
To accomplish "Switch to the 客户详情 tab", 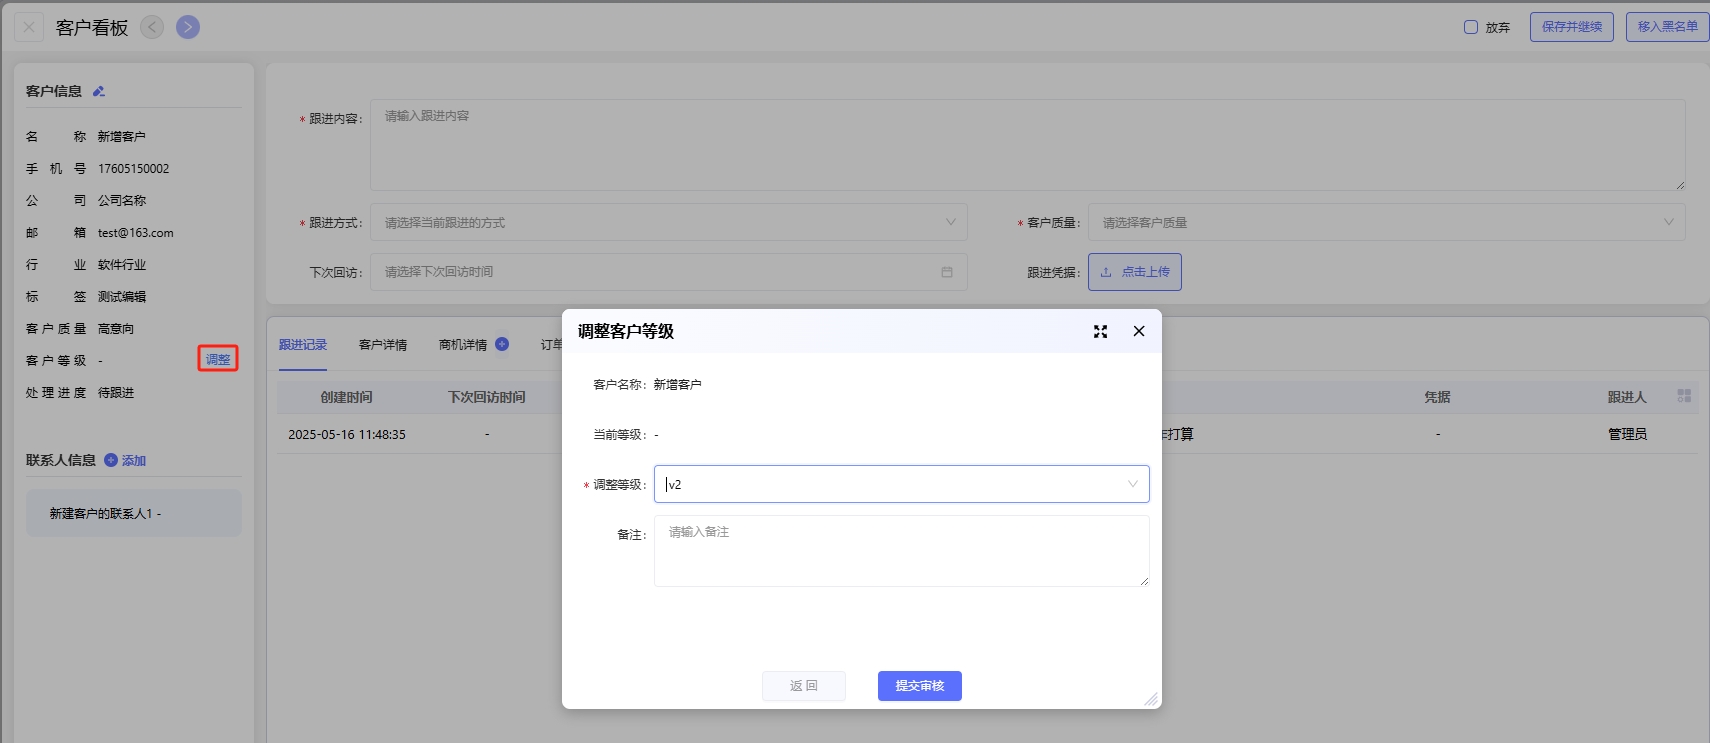I will point(383,345).
